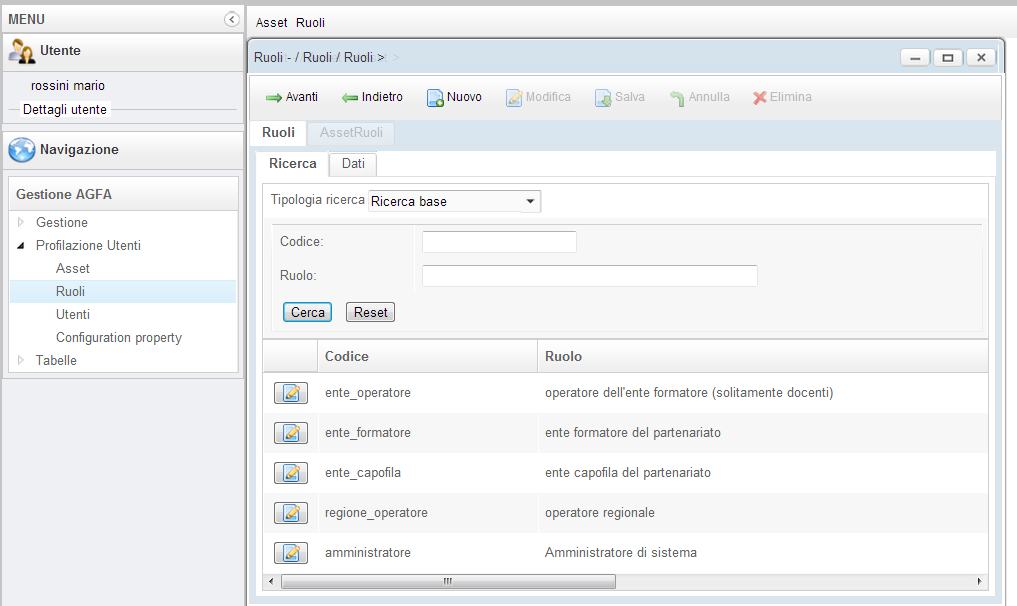Switch to the Dati tab
The height and width of the screenshot is (606, 1017).
(x=353, y=163)
